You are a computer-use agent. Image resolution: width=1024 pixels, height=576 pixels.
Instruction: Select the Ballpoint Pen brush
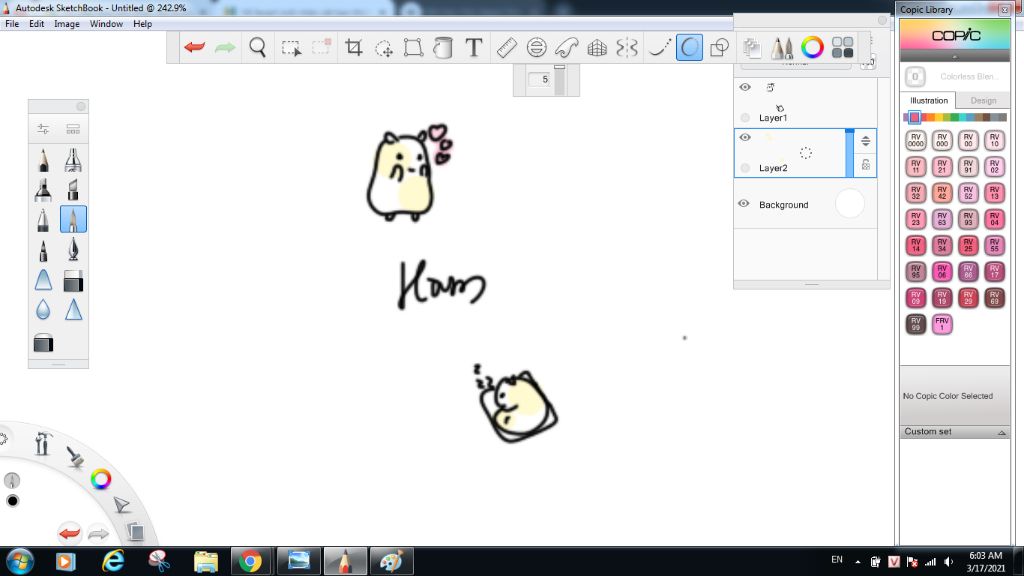pyautogui.click(x=43, y=219)
